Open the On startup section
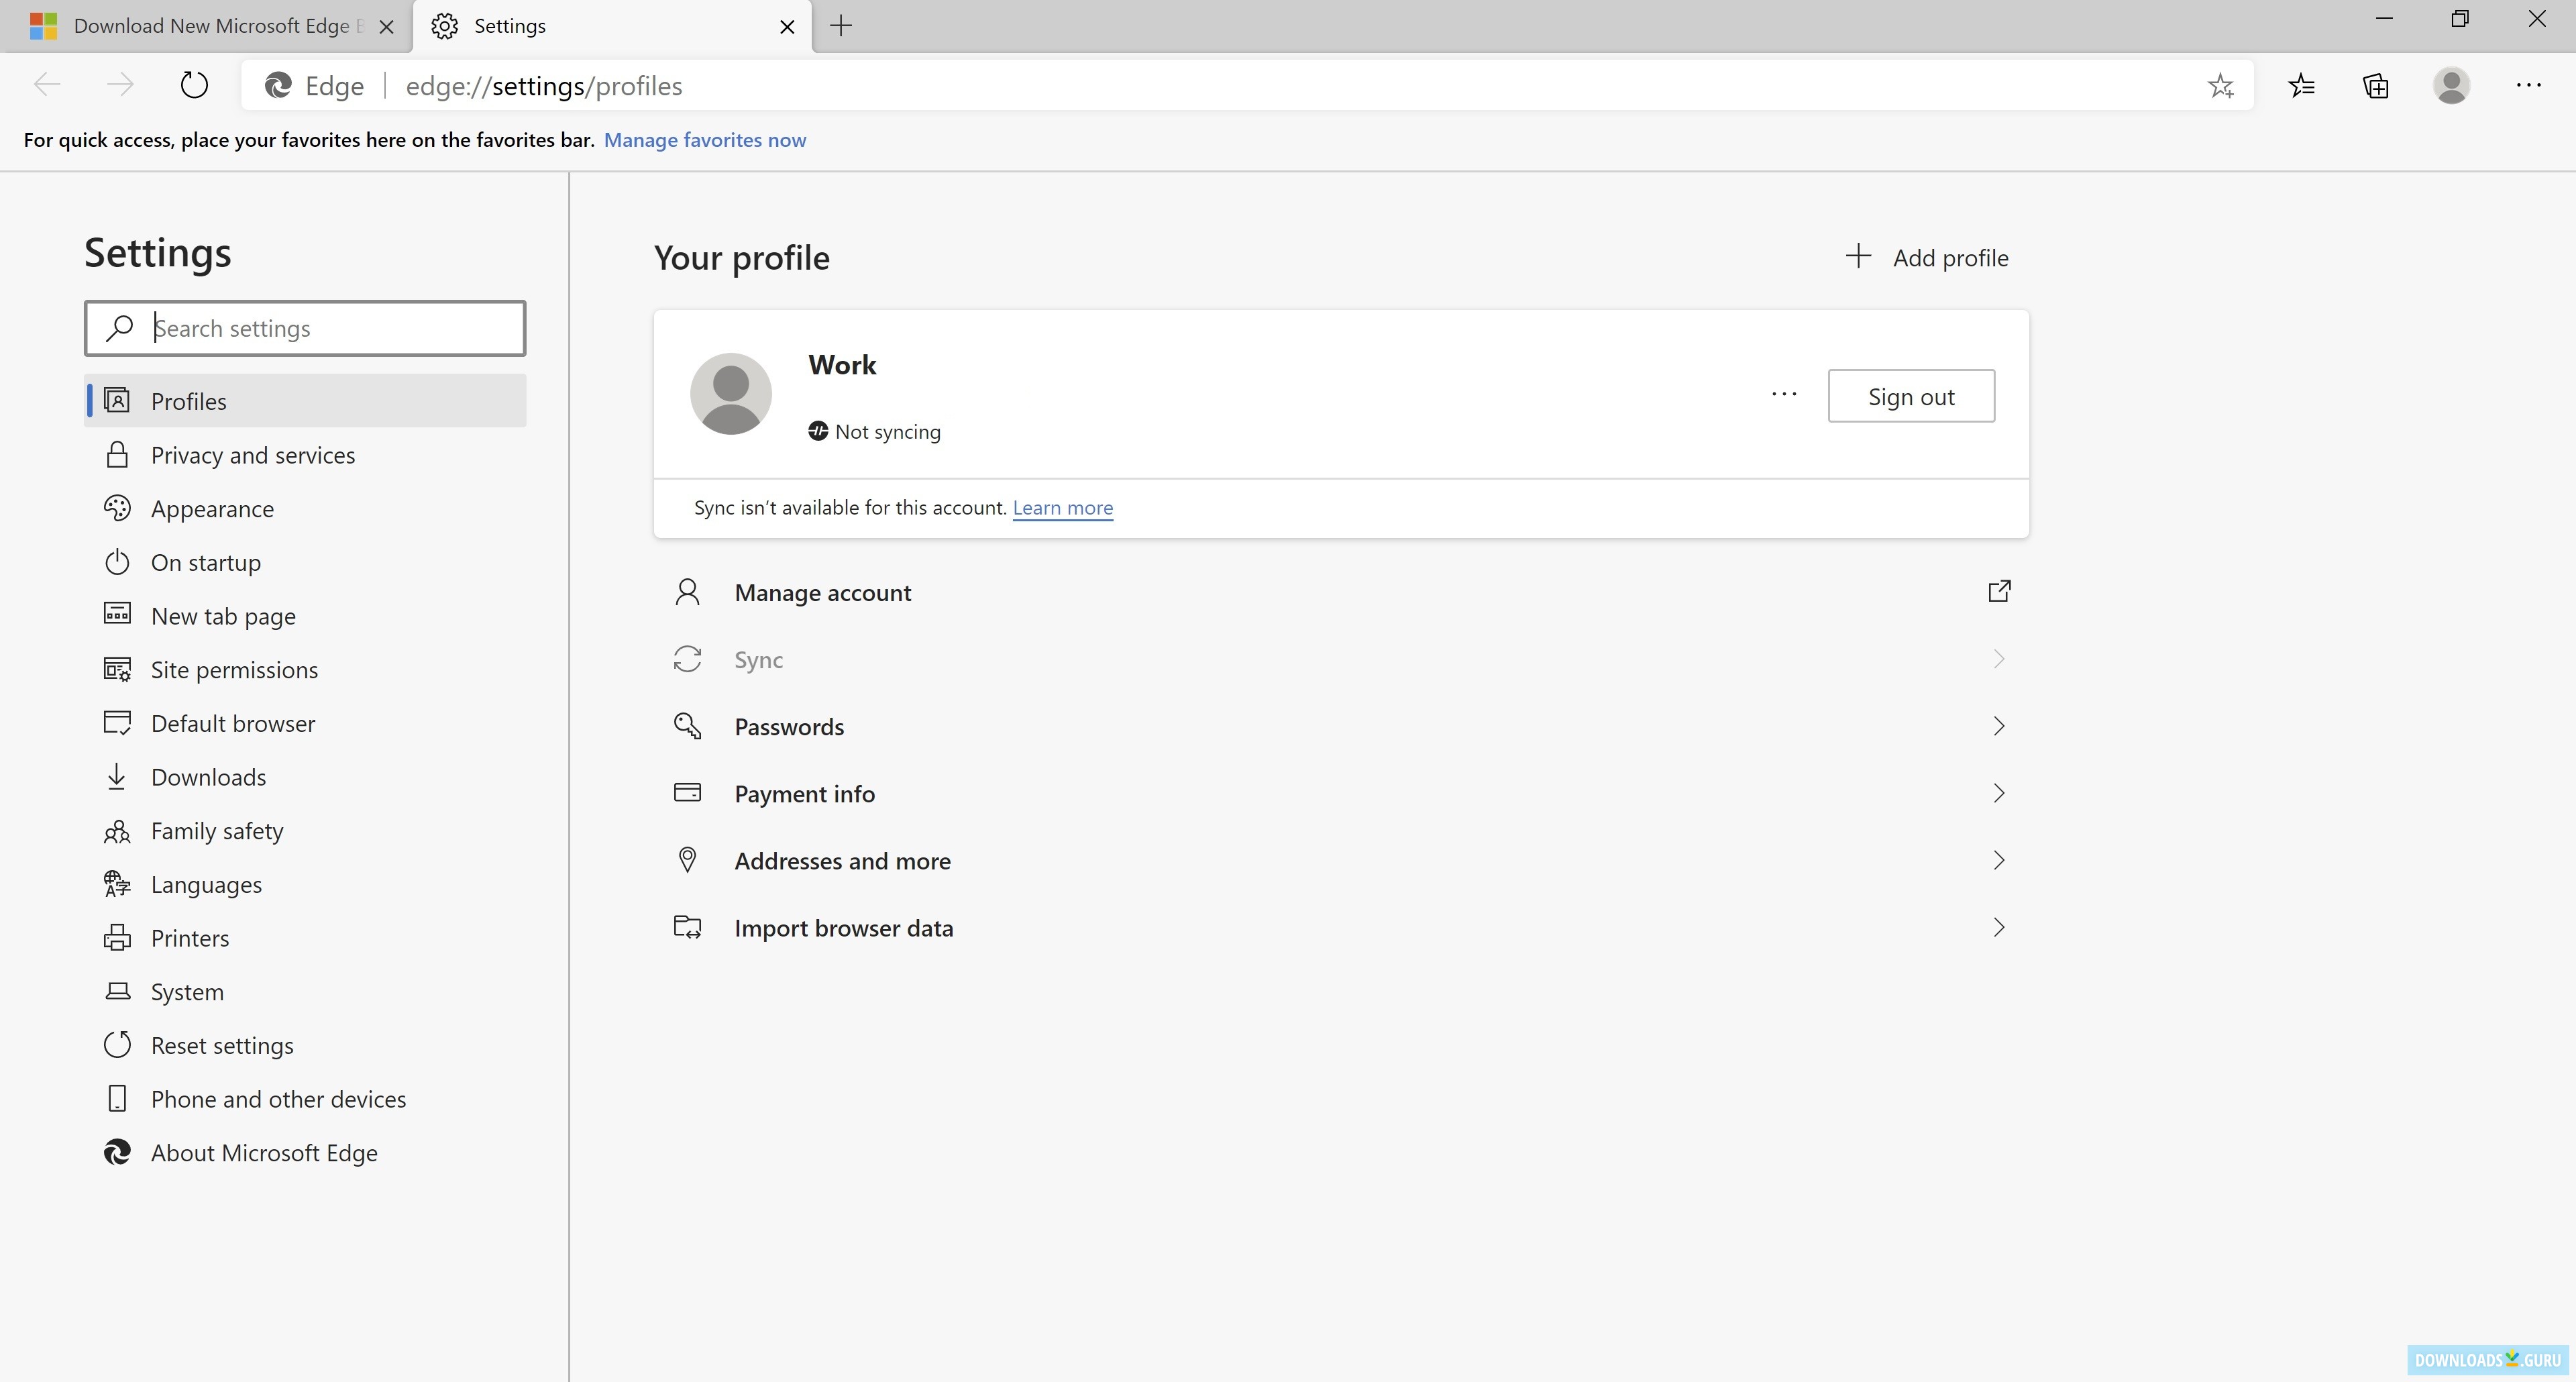Screen dimensions: 2576x1382 coord(205,561)
